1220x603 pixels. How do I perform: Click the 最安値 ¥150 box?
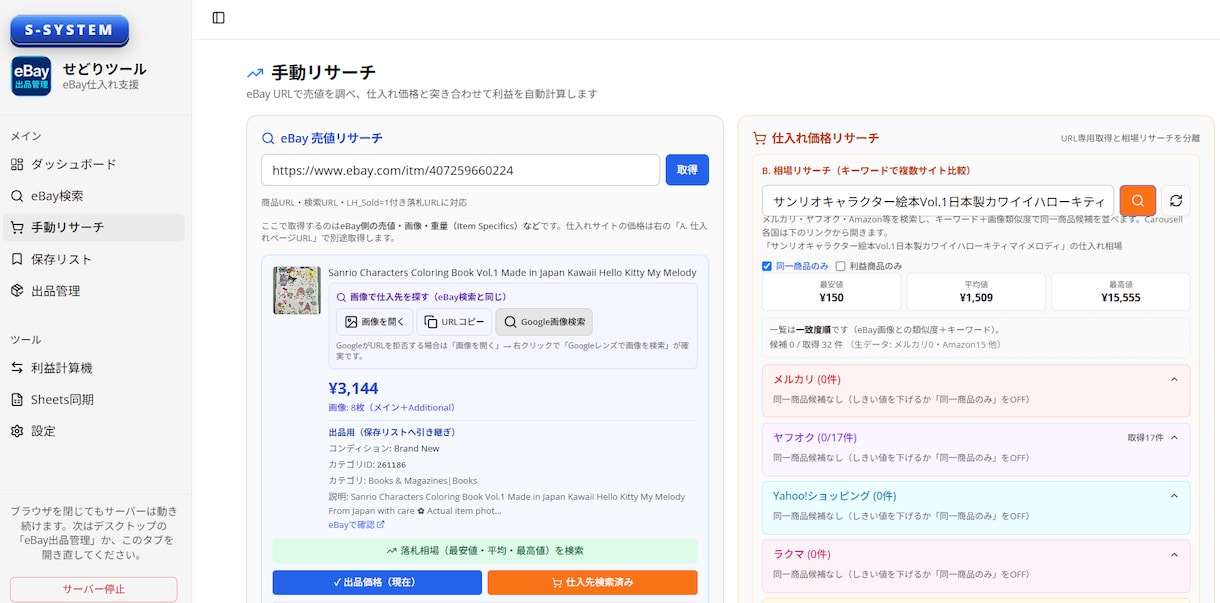pos(831,292)
